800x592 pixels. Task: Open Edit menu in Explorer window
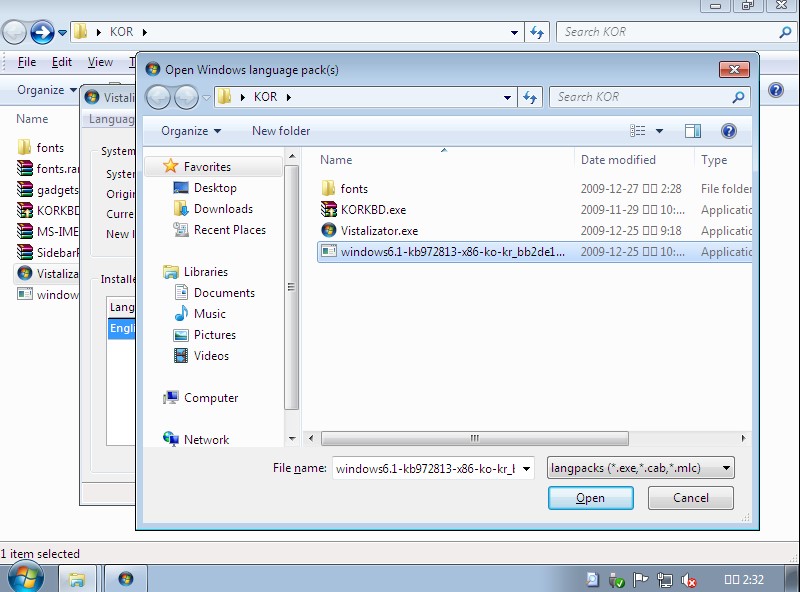[62, 62]
